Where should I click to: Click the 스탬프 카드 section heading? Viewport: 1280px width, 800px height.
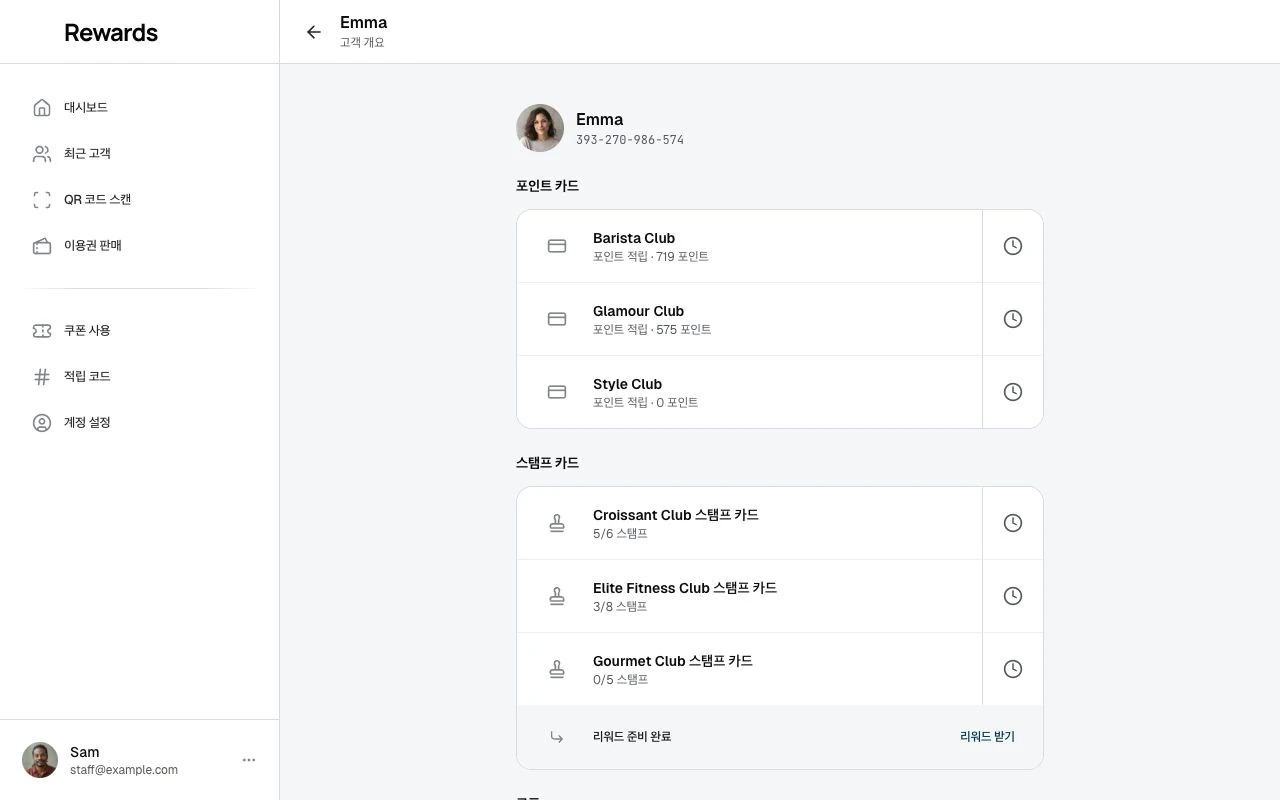pos(547,463)
